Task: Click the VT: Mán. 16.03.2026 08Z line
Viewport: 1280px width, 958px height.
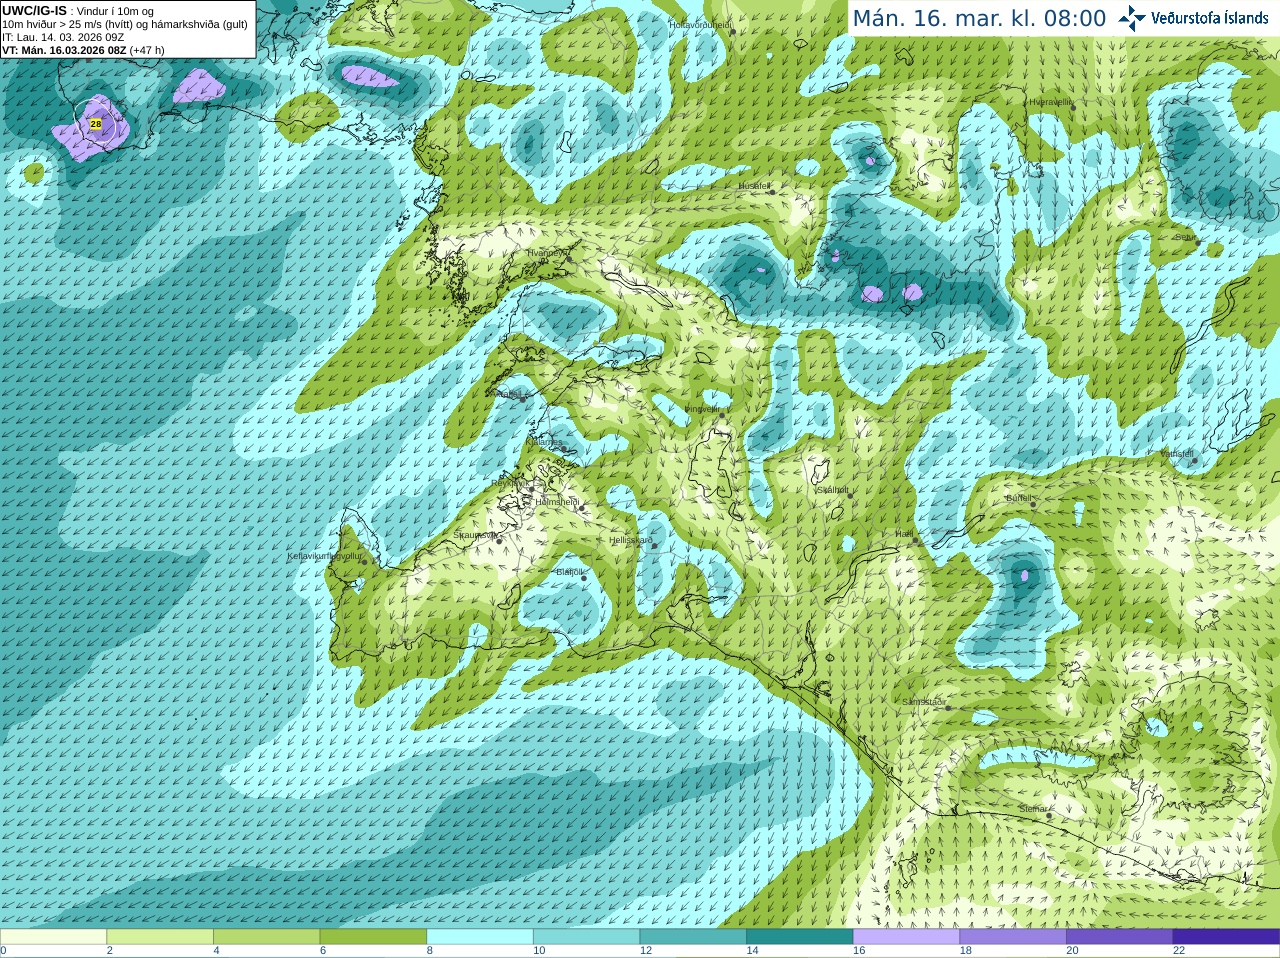Action: pyautogui.click(x=83, y=50)
